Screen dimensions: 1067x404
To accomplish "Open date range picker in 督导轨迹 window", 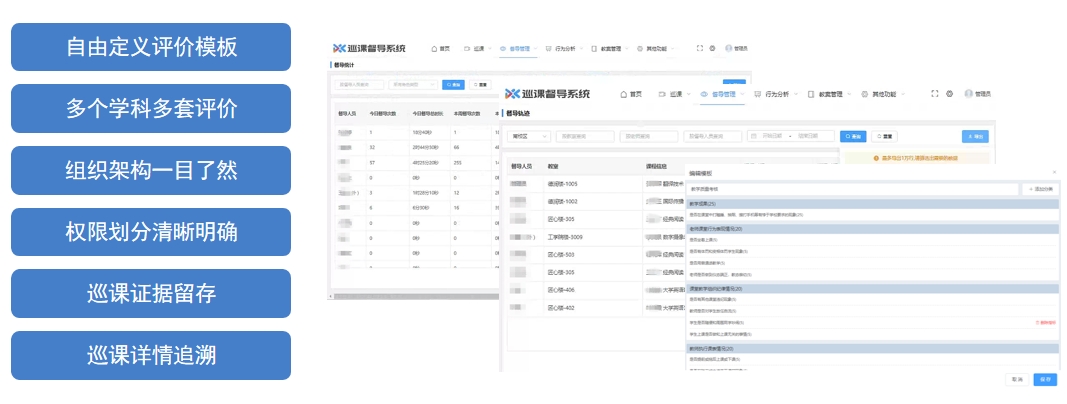I will (791, 137).
